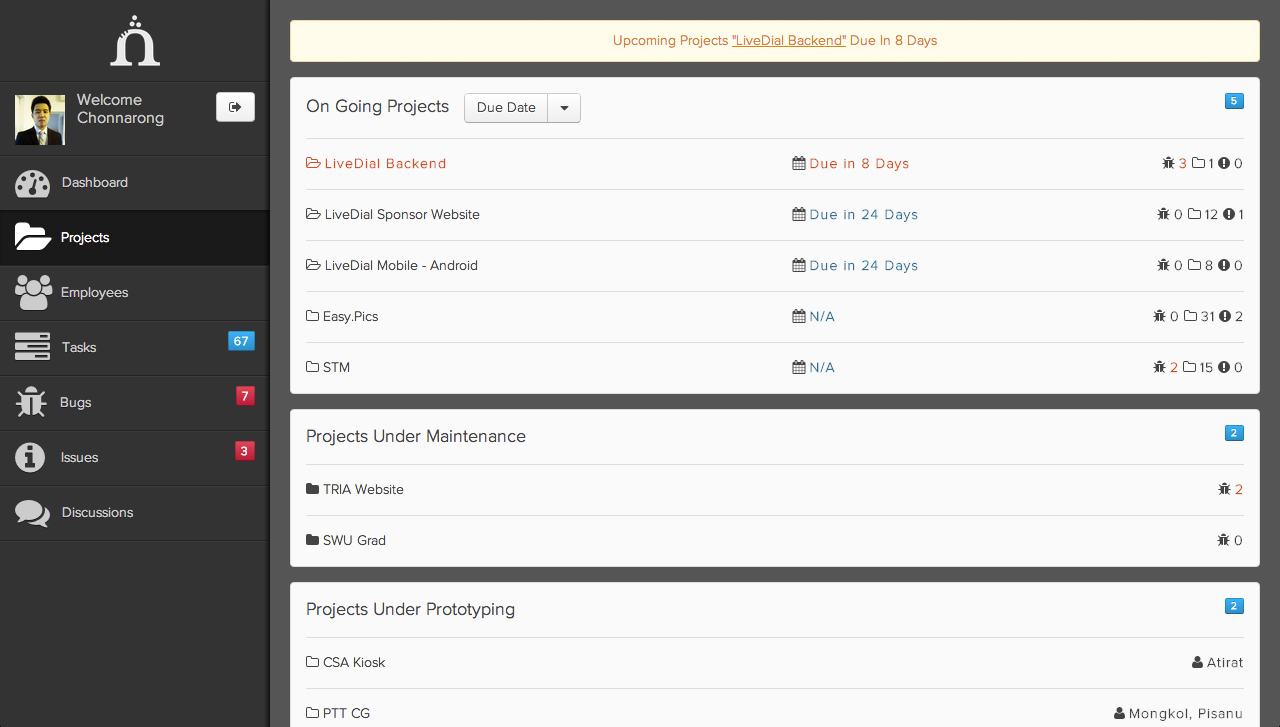Screen dimensions: 1280x727
Task: Click the Due Date sort button
Action: tap(506, 108)
